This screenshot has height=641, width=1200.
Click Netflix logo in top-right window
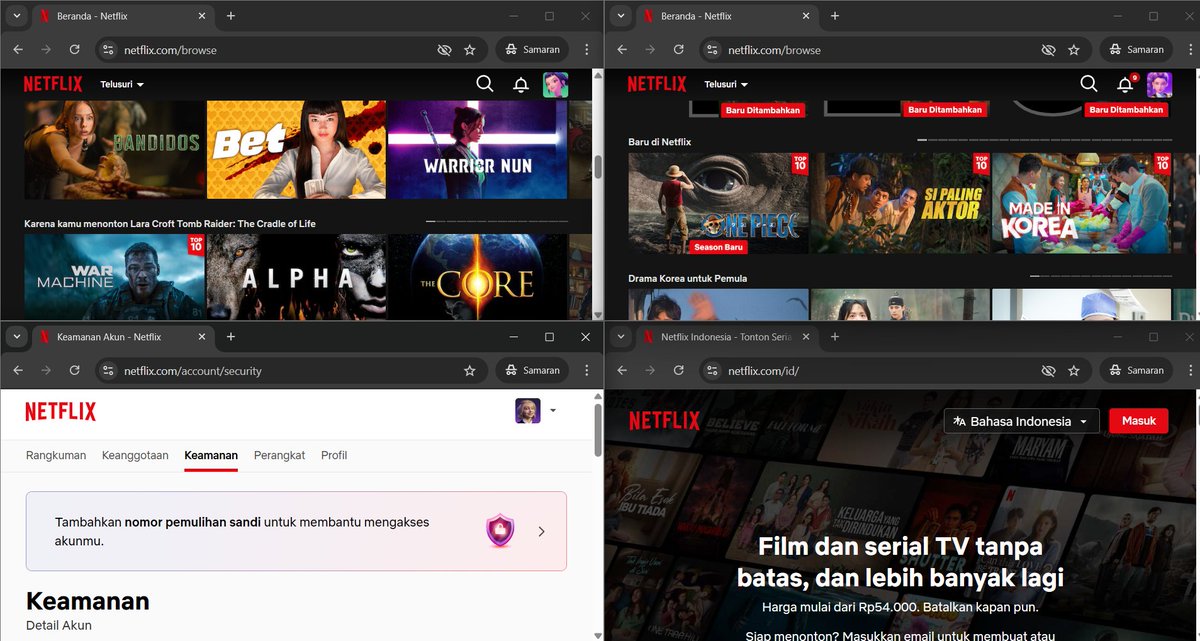click(657, 85)
